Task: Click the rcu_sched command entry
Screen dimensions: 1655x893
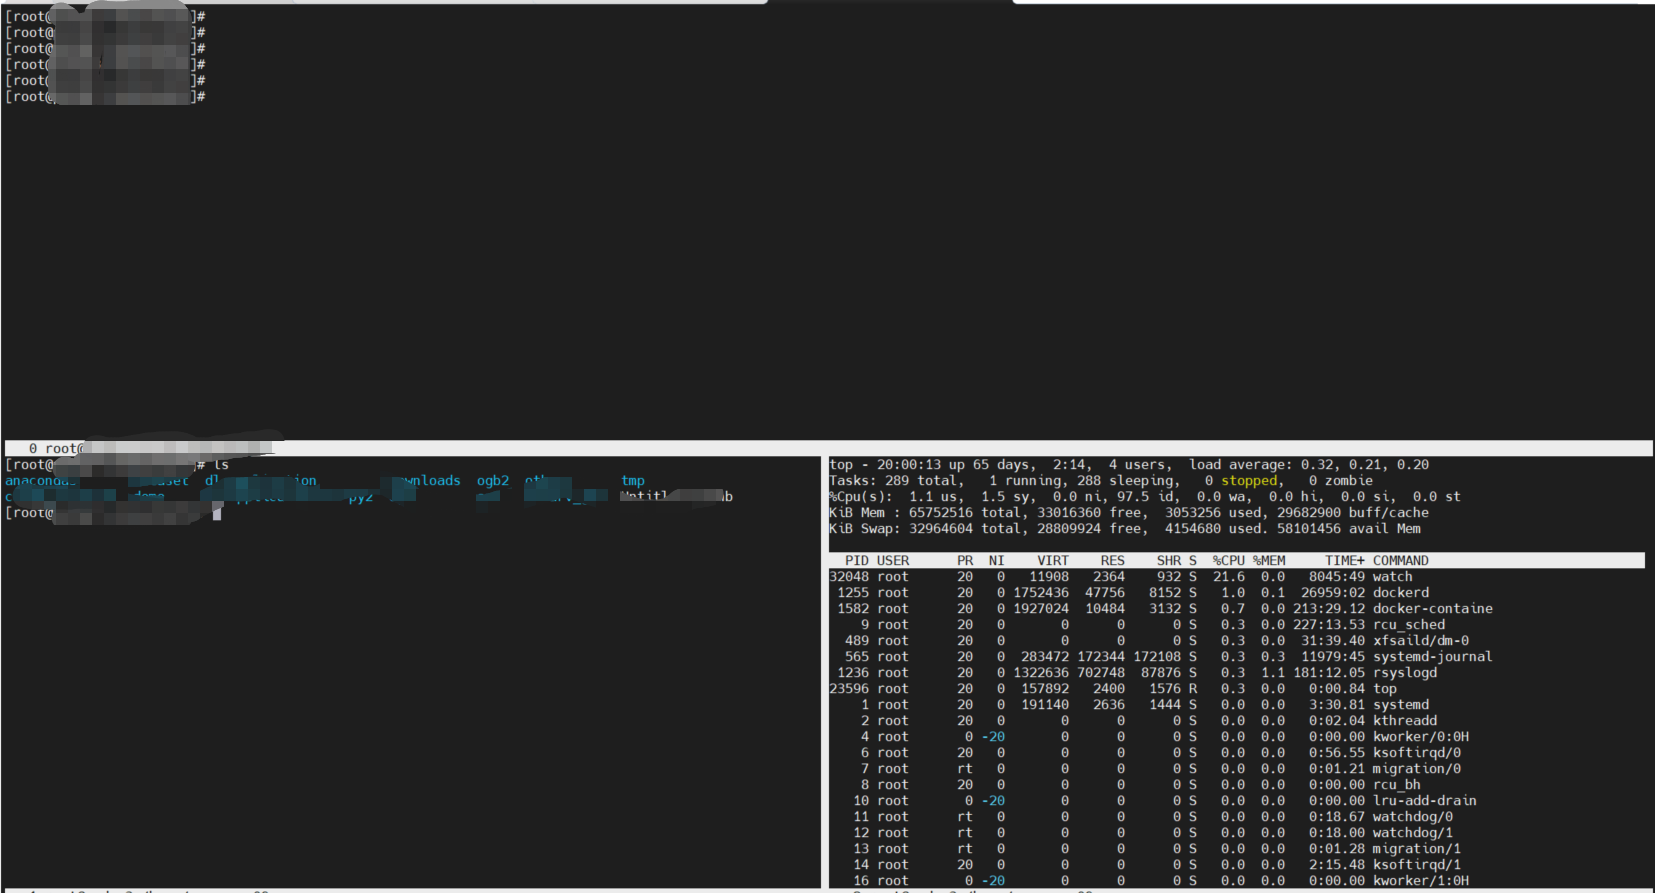Action: coord(1409,625)
